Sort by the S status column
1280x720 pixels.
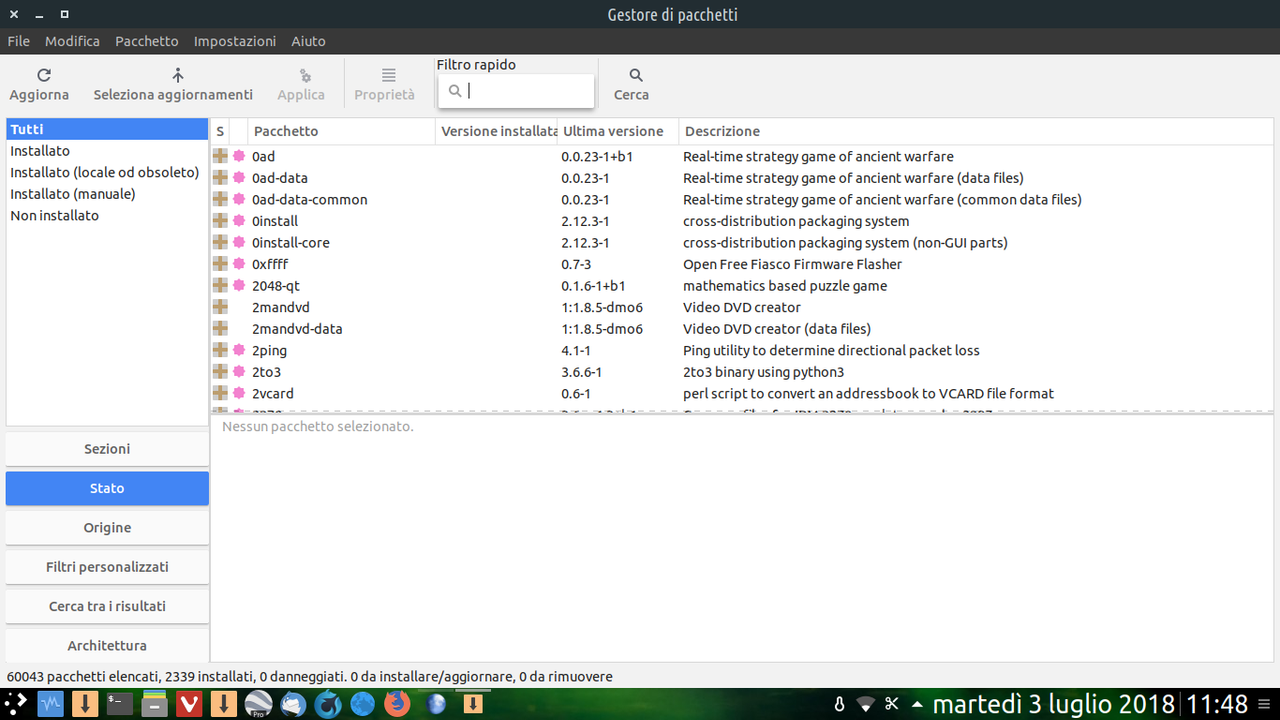220,131
